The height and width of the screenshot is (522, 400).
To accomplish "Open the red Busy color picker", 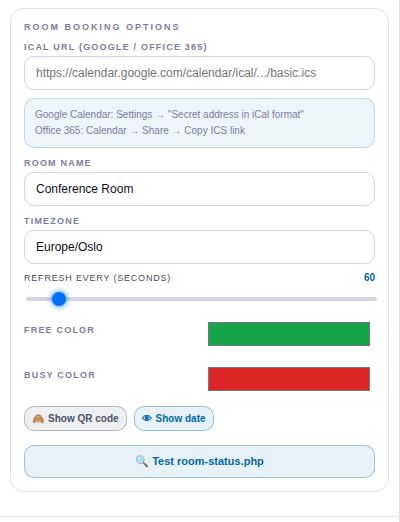I will [x=289, y=379].
